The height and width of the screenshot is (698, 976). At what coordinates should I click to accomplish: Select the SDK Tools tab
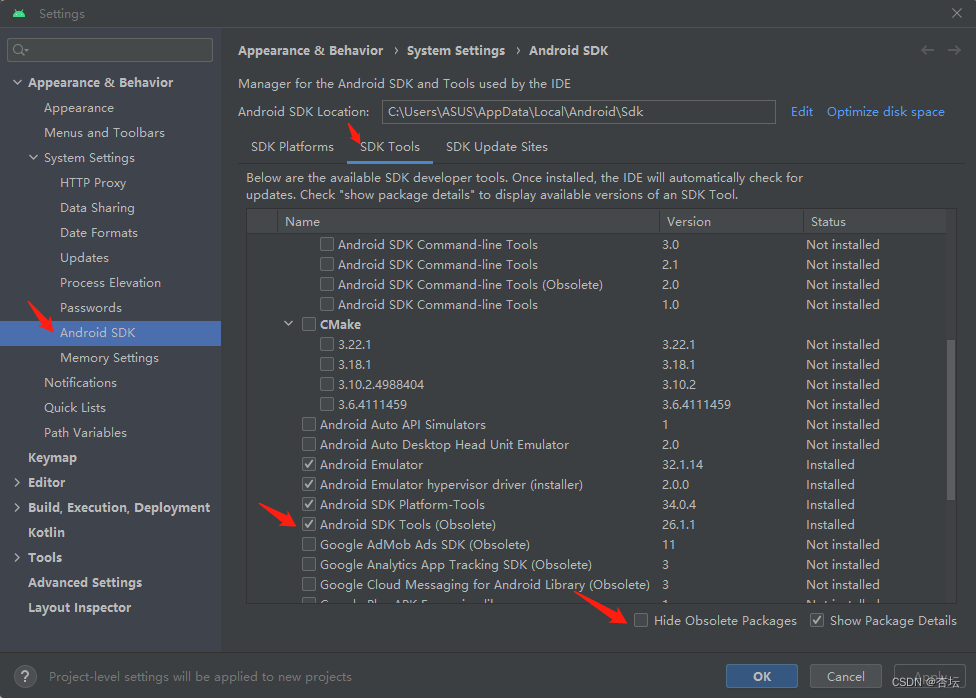[x=390, y=147]
